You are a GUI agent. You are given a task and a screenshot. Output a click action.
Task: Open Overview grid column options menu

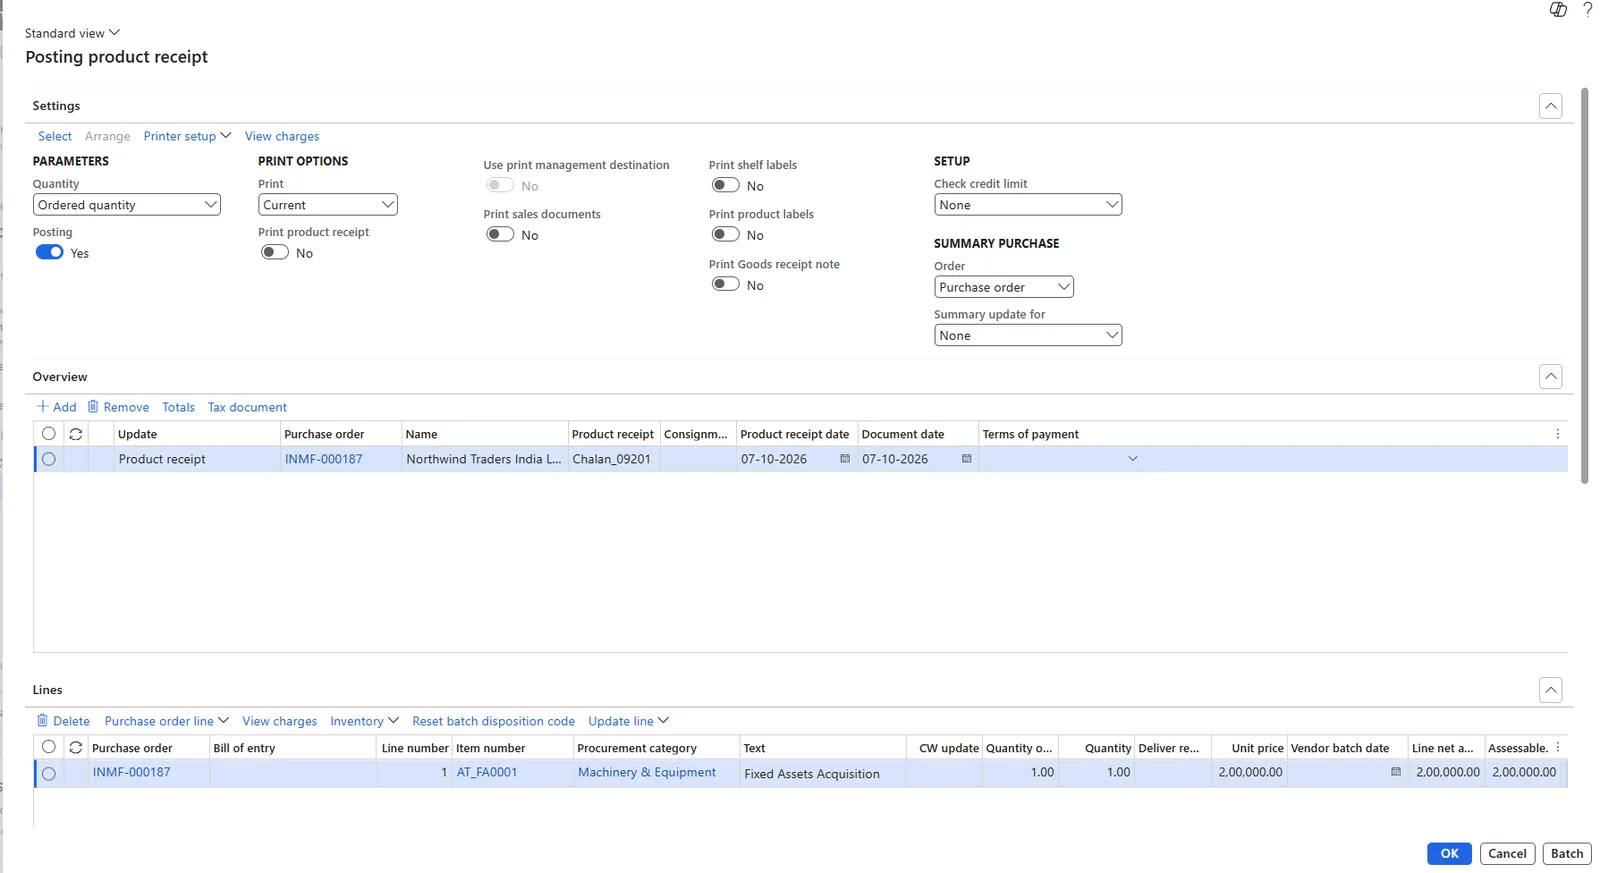1557,434
